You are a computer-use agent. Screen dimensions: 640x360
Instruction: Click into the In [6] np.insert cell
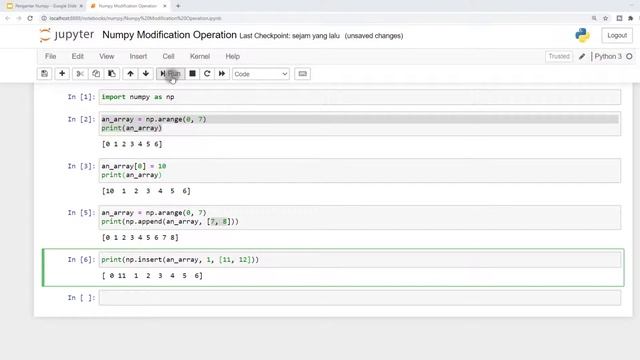360,260
